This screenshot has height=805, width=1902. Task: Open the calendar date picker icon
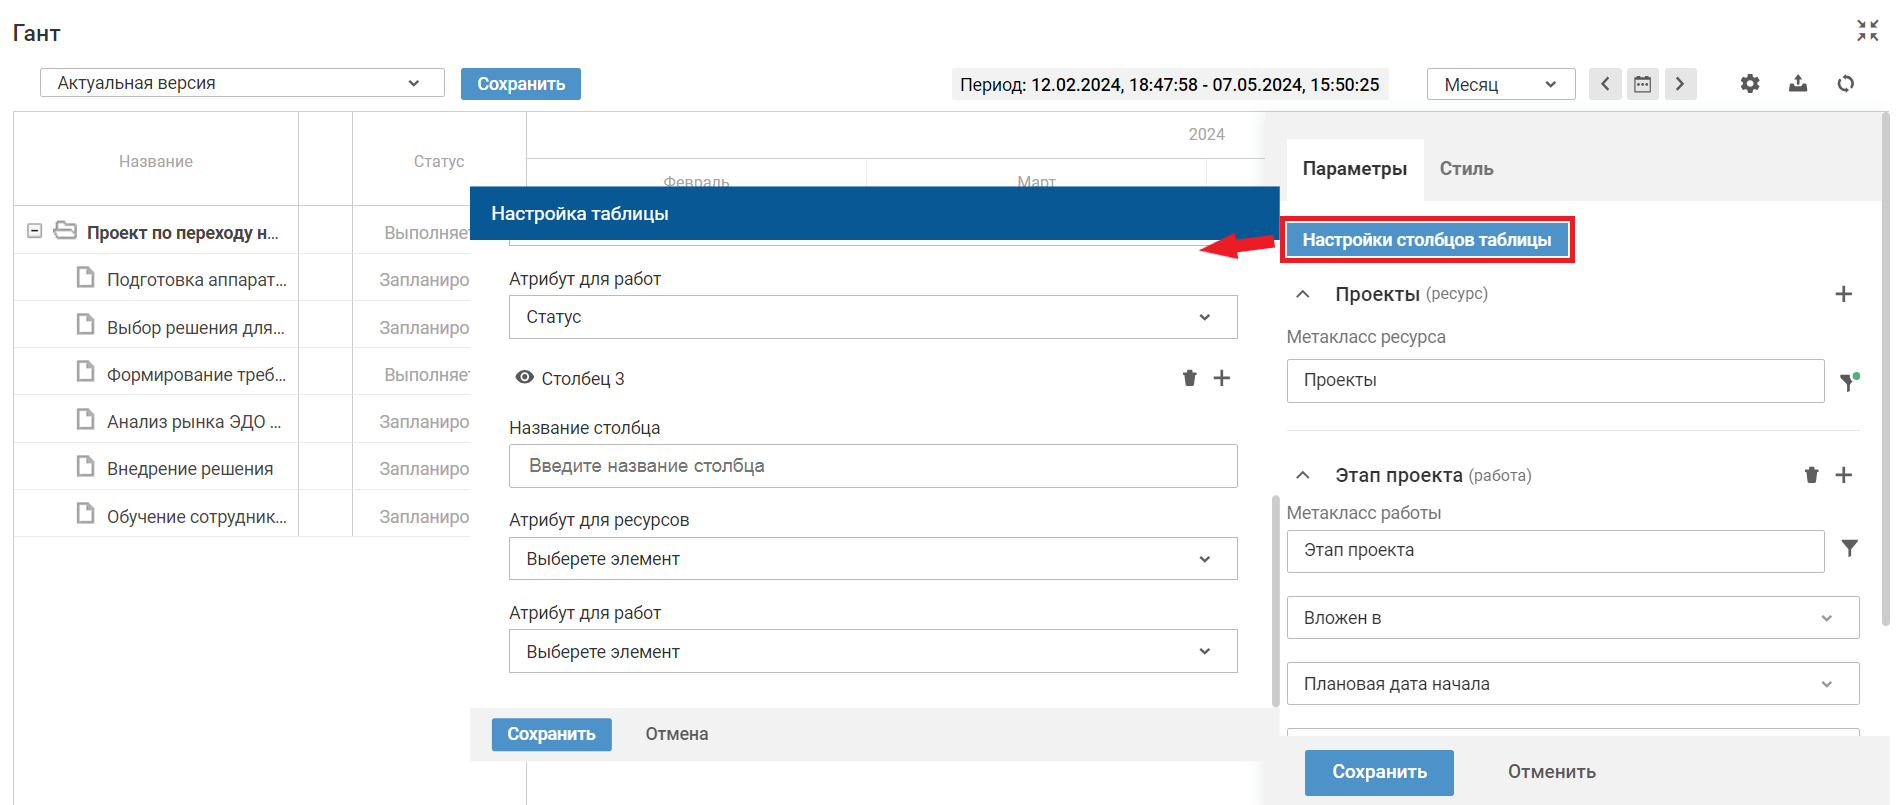(1642, 84)
